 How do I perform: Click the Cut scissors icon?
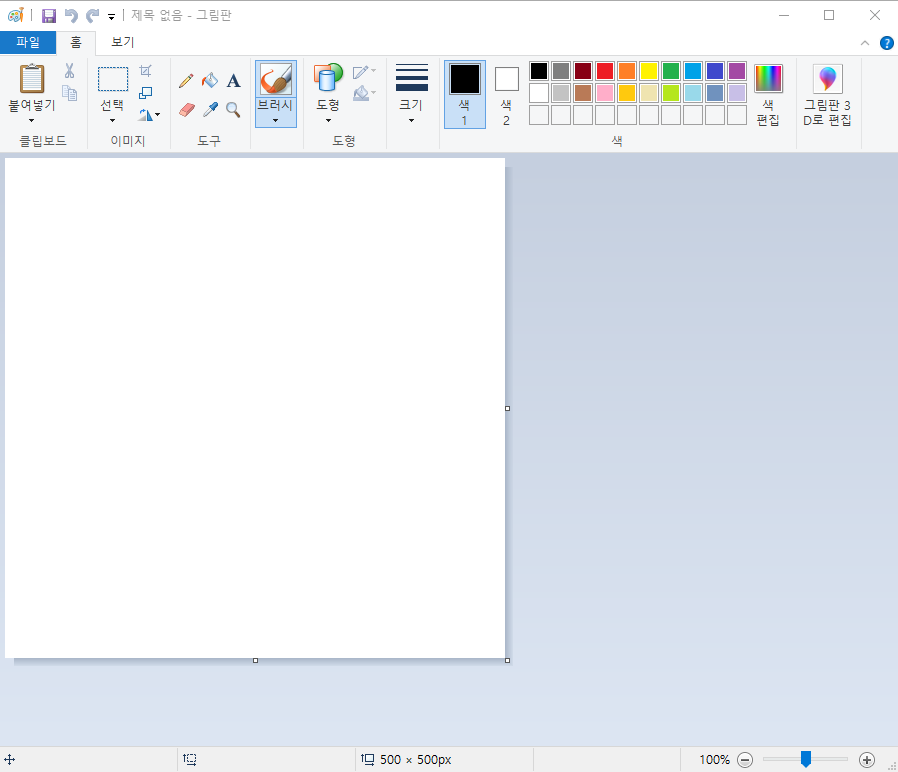click(69, 70)
